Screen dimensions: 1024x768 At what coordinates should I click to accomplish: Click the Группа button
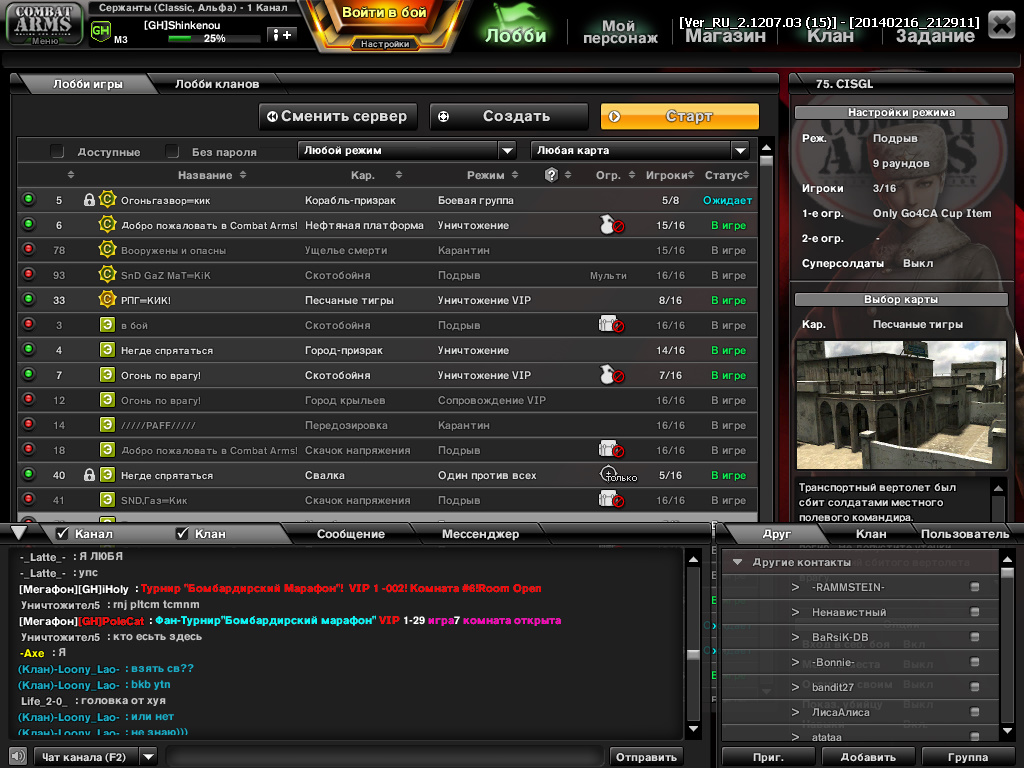pos(967,757)
